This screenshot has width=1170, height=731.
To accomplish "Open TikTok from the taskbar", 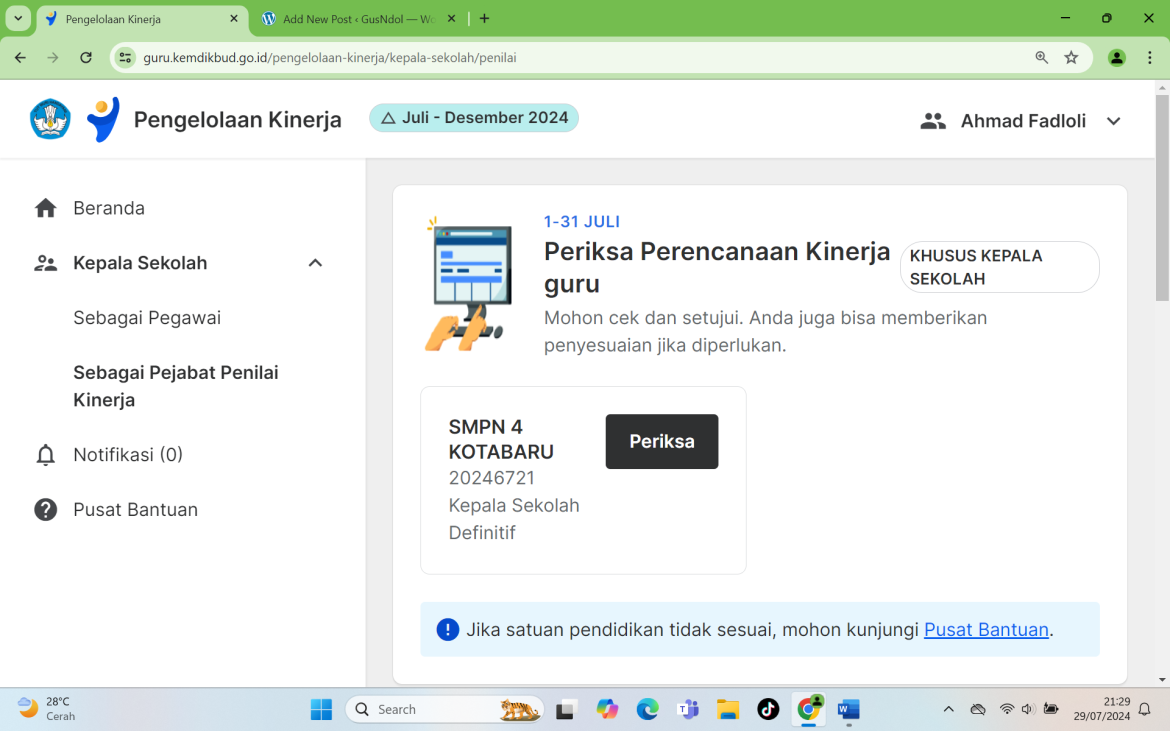I will [767, 709].
